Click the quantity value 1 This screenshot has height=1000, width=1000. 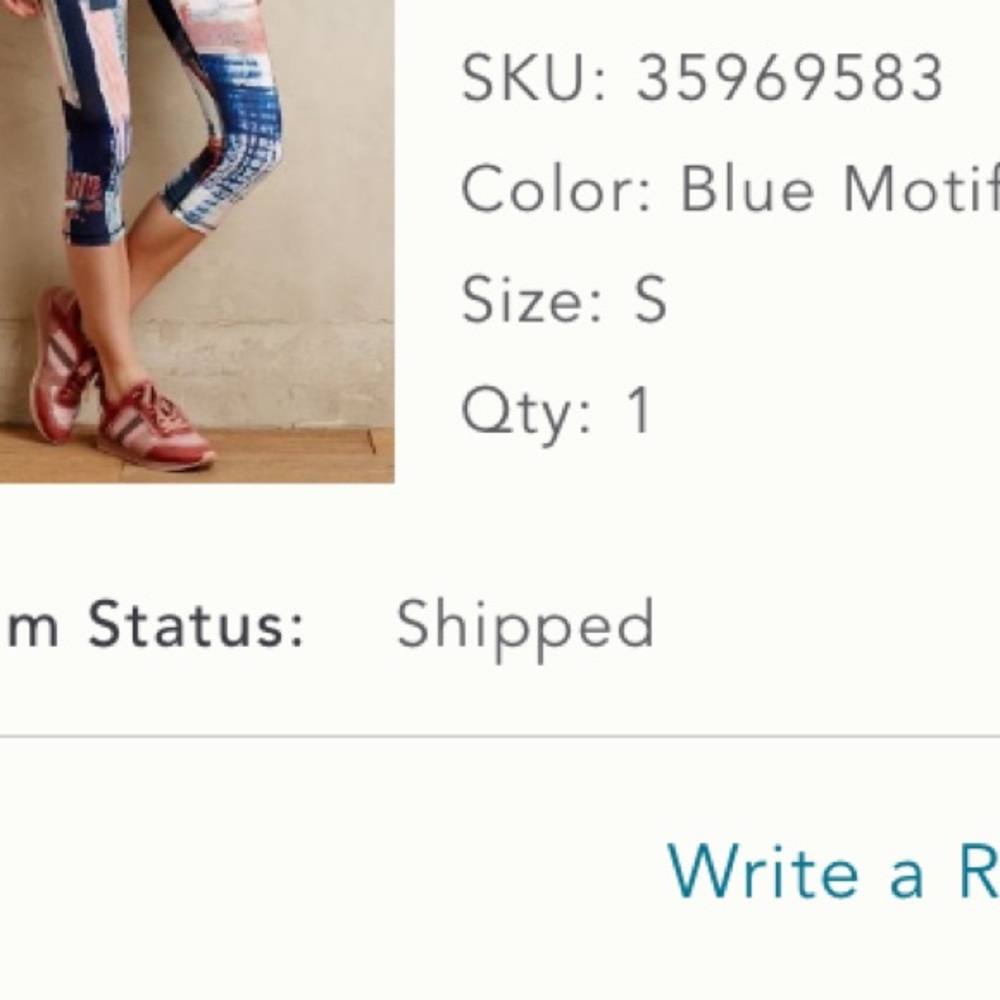click(640, 405)
